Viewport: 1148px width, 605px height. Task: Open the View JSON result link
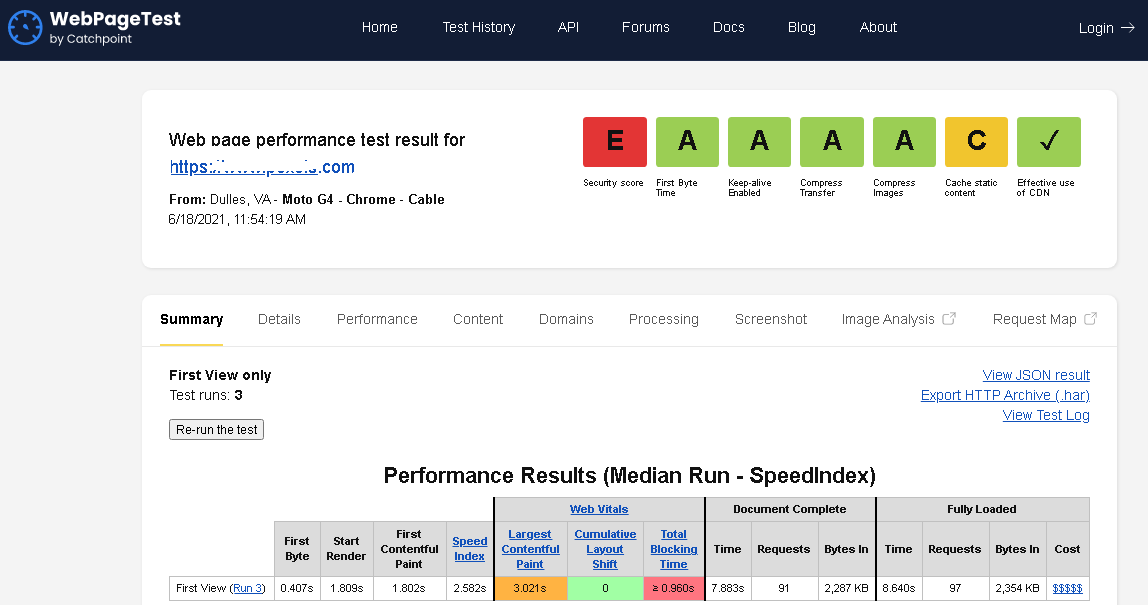1035,375
